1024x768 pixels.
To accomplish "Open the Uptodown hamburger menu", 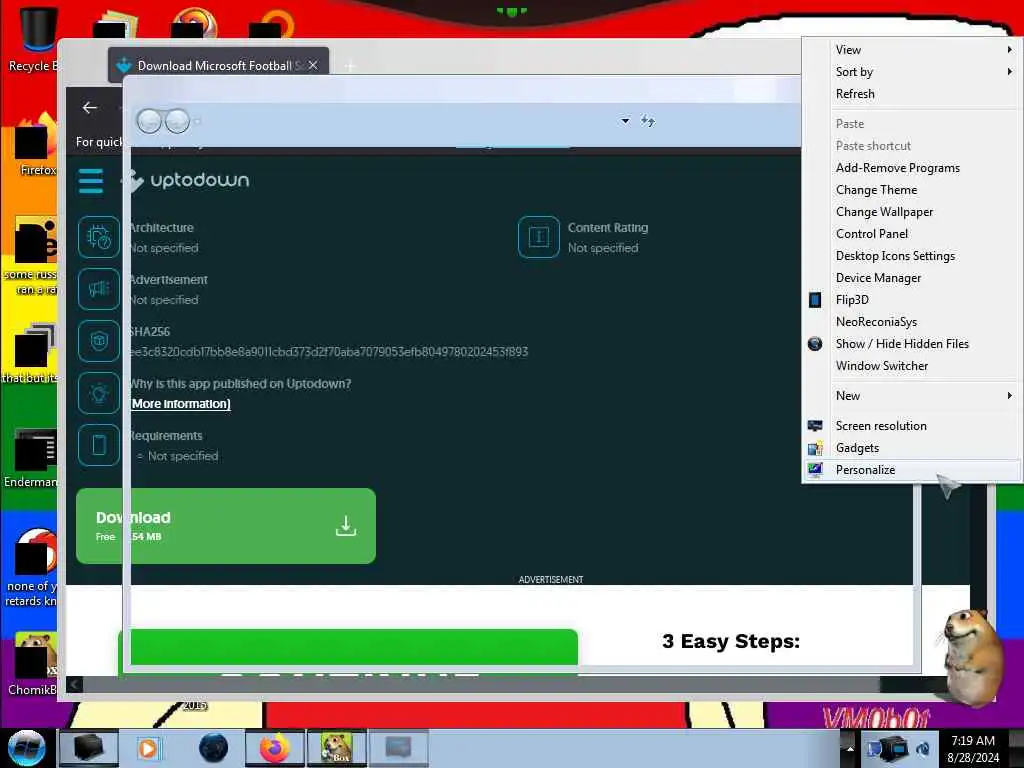I will [91, 181].
